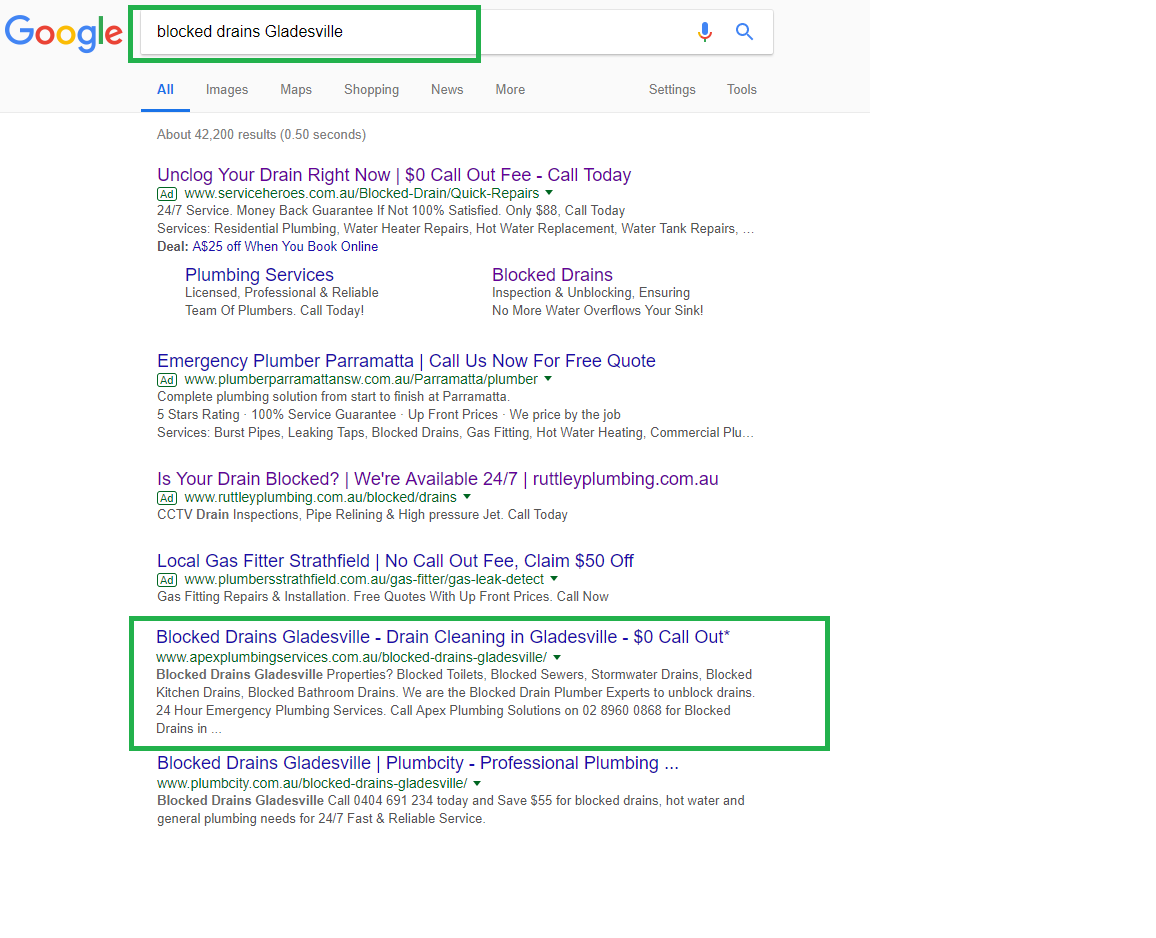
Task: Click the 'Blocked Drains Gladesville Properties?' snippet line
Action: (454, 675)
